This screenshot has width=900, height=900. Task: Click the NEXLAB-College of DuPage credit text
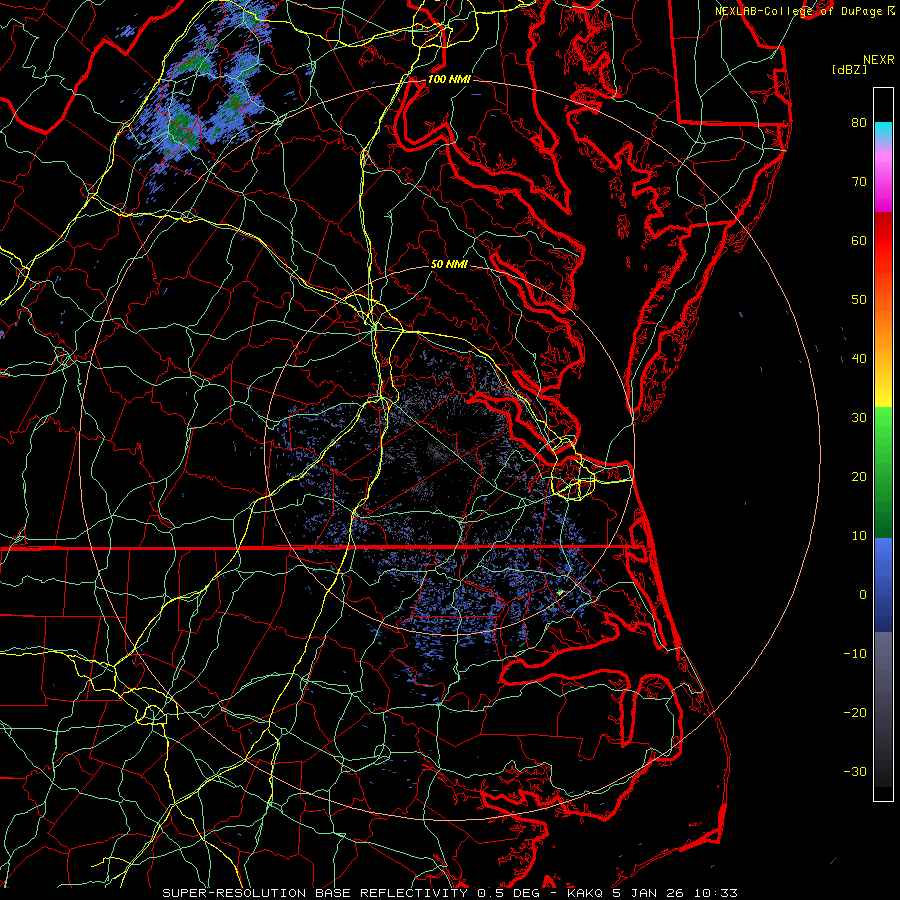[x=800, y=11]
